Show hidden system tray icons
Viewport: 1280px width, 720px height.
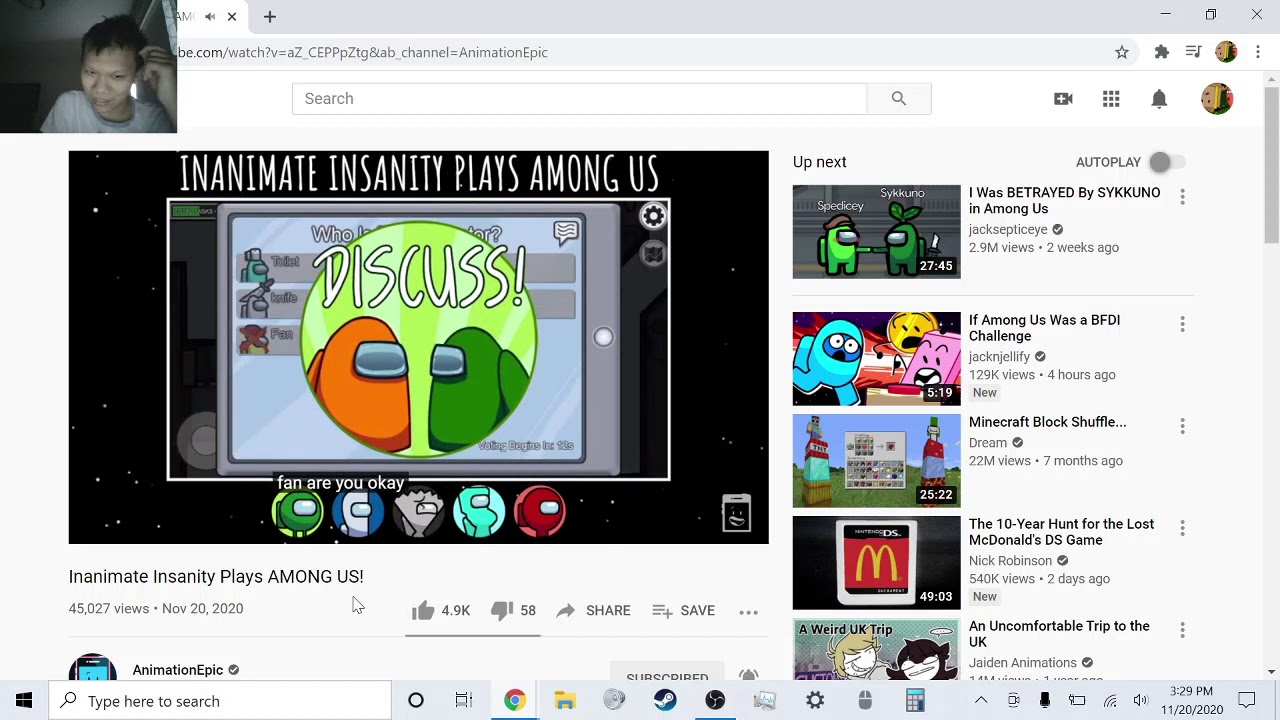[981, 701]
